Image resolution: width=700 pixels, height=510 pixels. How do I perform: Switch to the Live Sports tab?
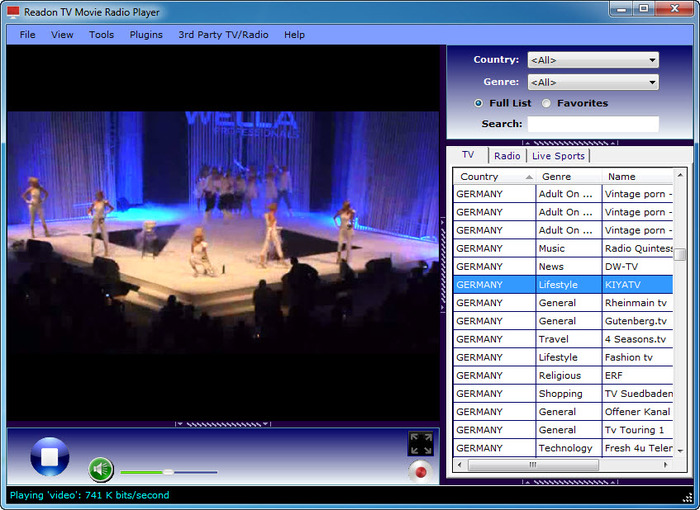[558, 156]
